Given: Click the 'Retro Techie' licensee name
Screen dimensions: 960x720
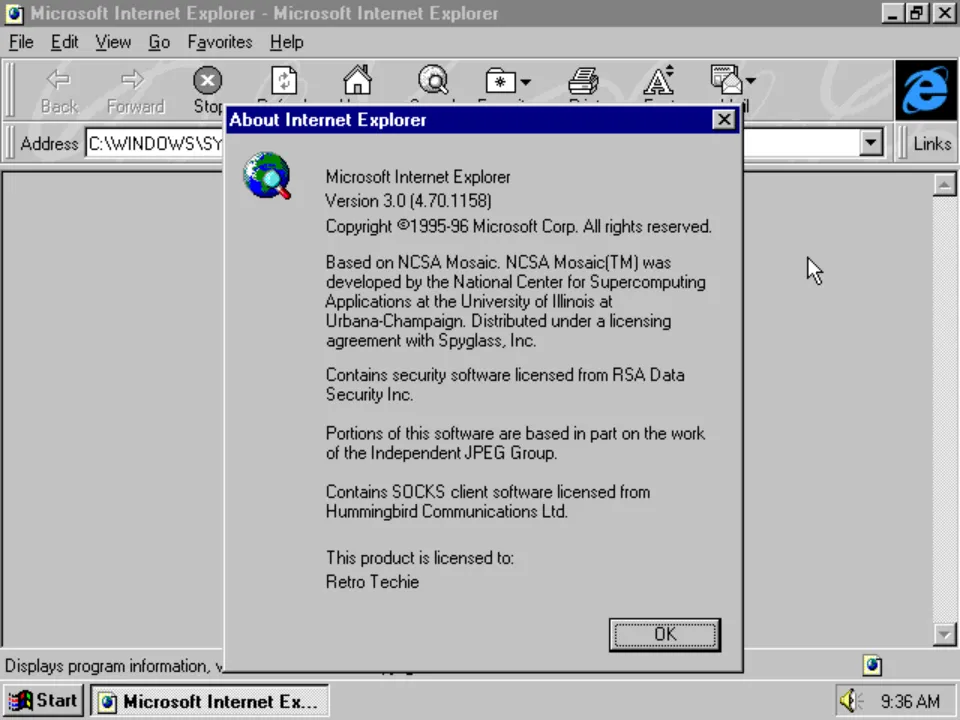Looking at the screenshot, I should [372, 582].
